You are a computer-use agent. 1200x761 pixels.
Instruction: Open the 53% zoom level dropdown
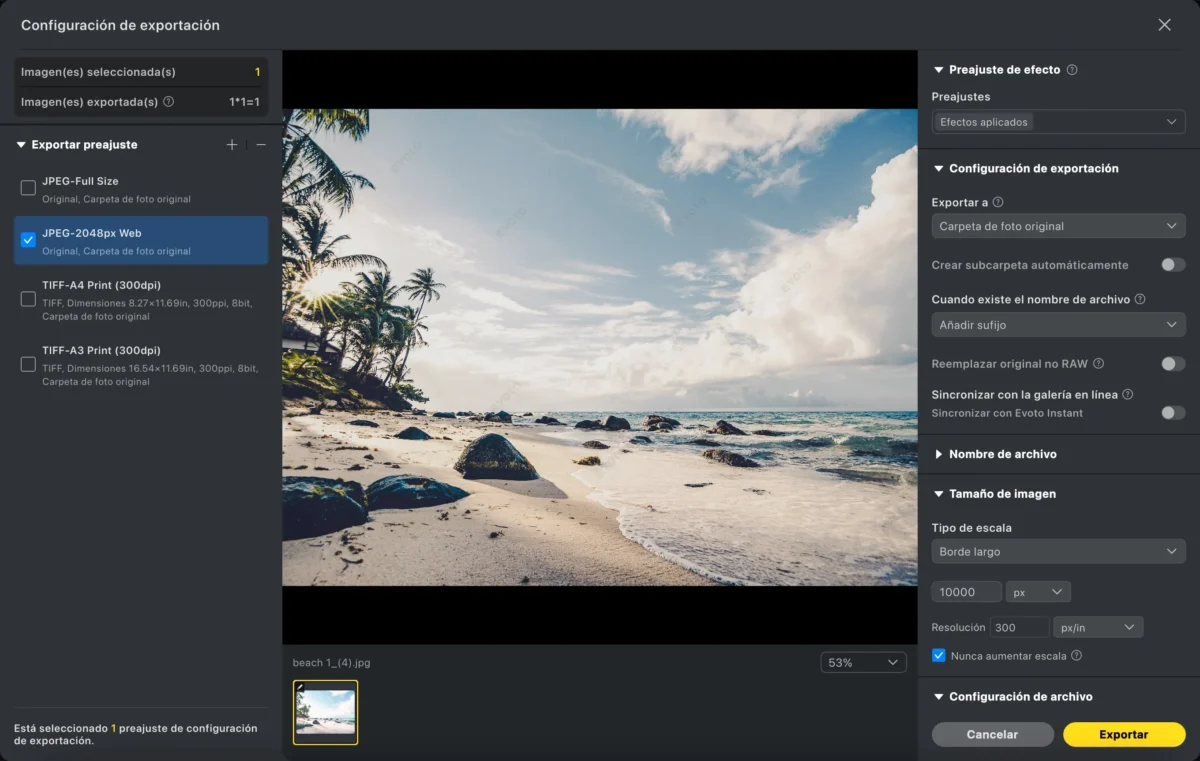click(x=863, y=662)
